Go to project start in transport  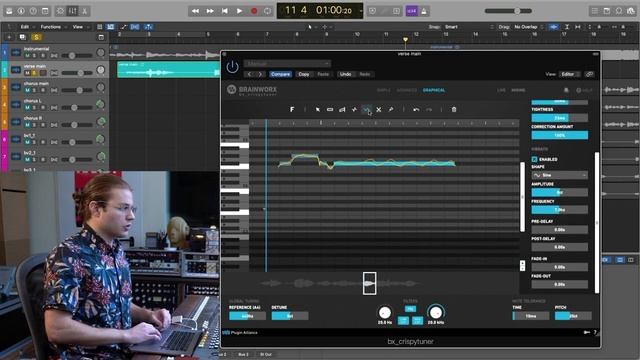224,11
